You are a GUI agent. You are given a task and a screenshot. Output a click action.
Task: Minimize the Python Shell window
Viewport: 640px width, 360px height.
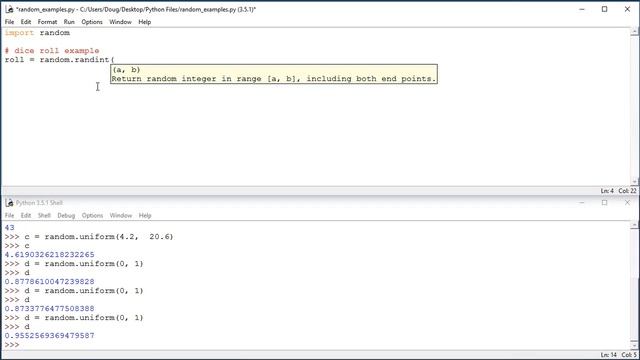point(582,202)
